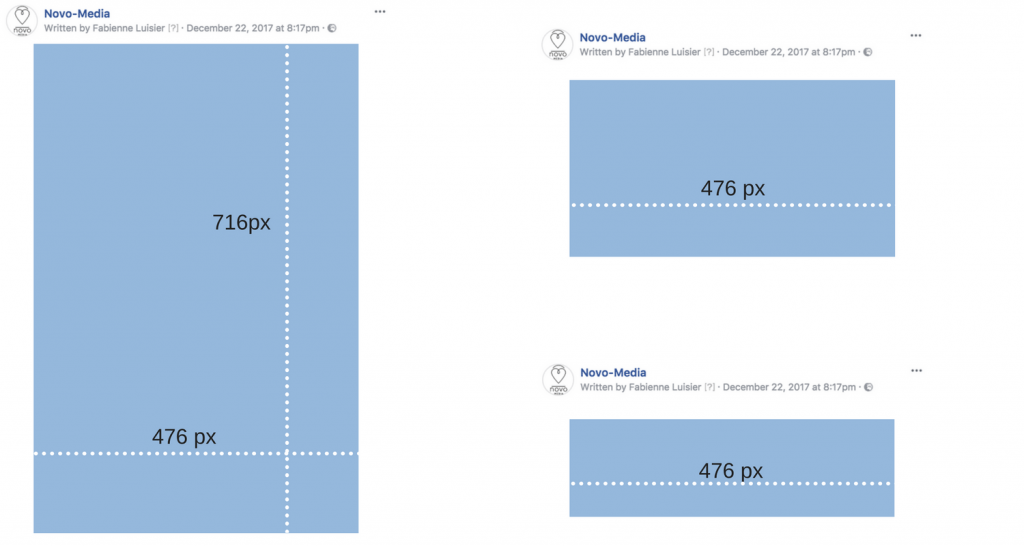Click the [?] help marker on the bottom-right post
Image resolution: width=1024 pixels, height=546 pixels.
click(709, 387)
